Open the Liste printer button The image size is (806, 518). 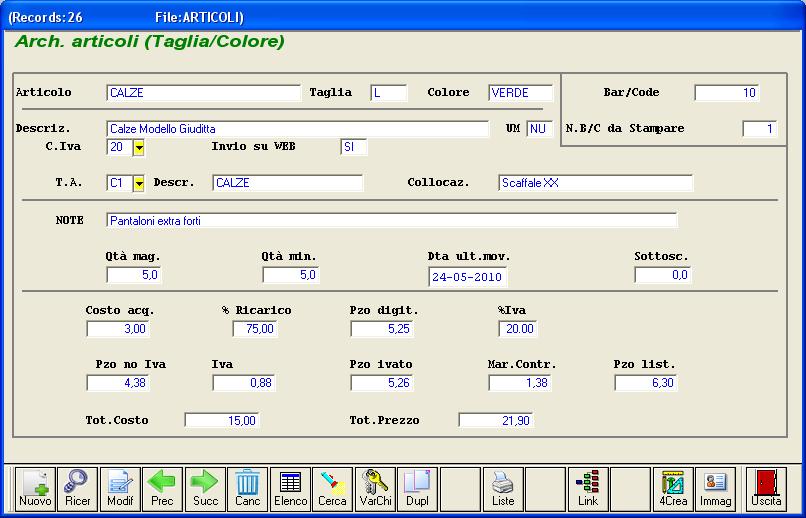[503, 489]
